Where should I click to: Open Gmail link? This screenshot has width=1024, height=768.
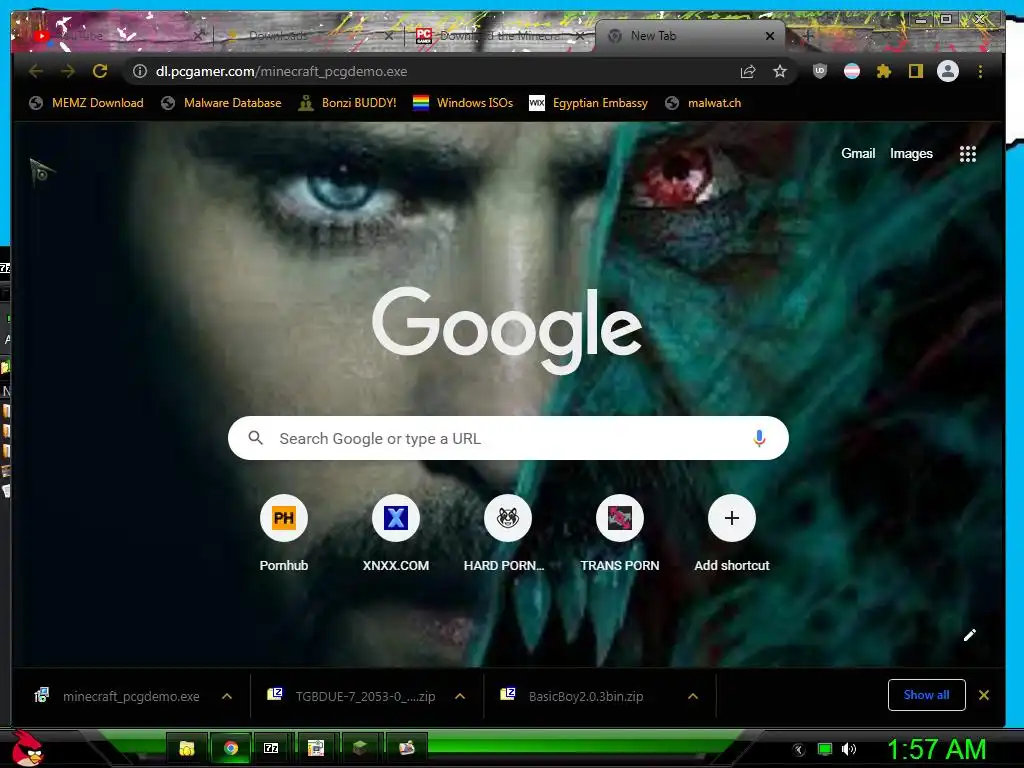point(857,153)
